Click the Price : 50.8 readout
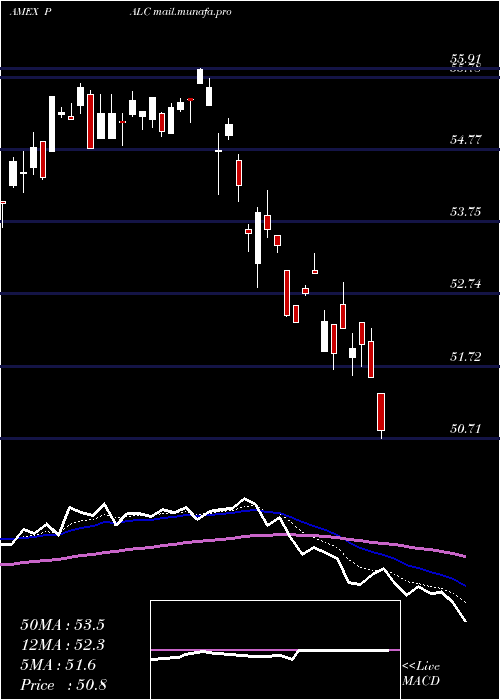The image size is (500, 700). point(63,685)
